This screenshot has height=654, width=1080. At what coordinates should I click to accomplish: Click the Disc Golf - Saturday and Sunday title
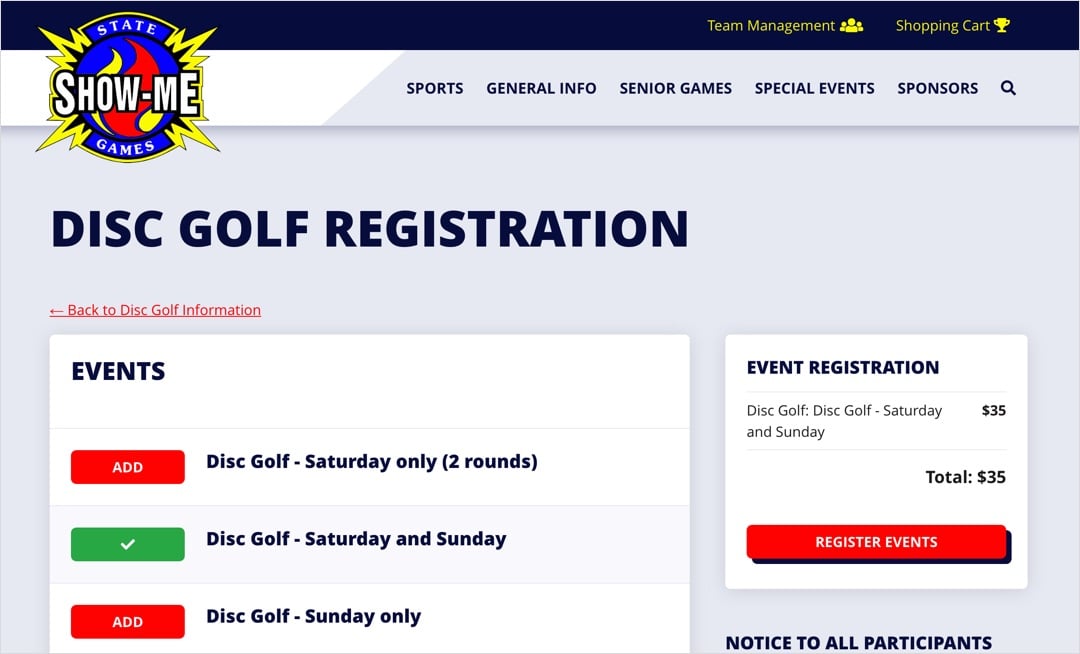pos(356,539)
